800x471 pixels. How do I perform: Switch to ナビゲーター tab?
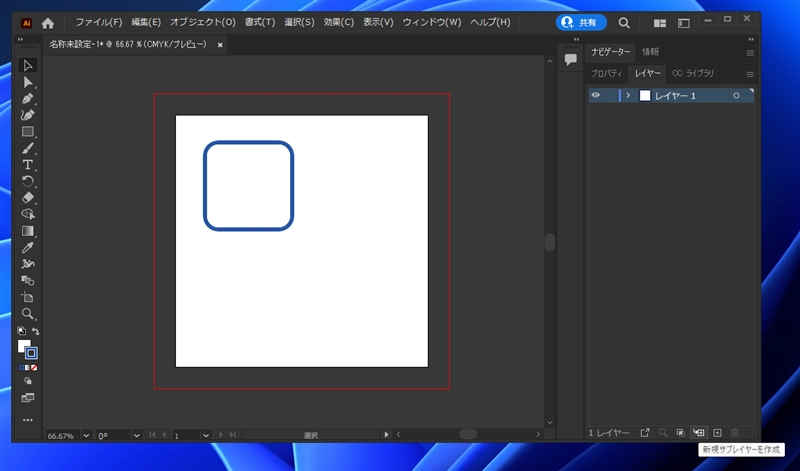click(x=610, y=52)
